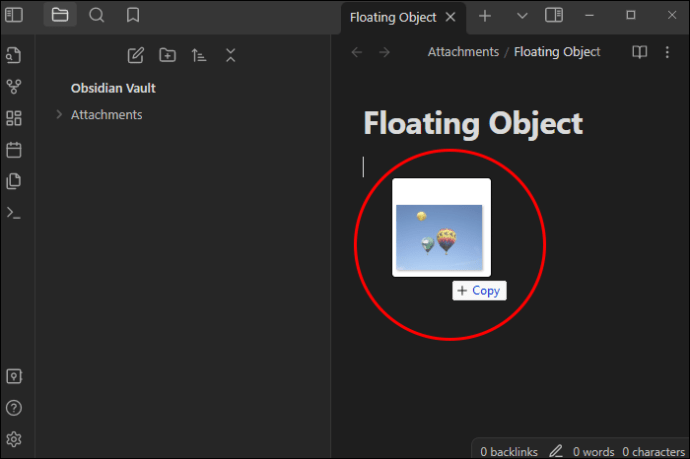Screen dimensions: 690x459
Task: Select the Floating Object tab
Action: pyautogui.click(x=393, y=17)
